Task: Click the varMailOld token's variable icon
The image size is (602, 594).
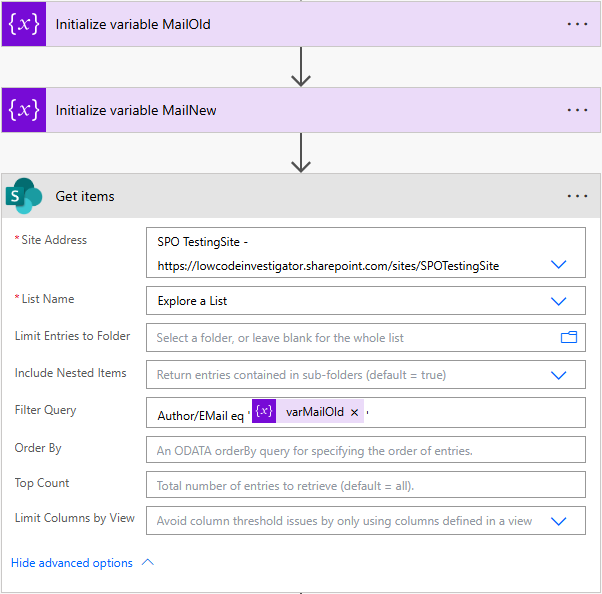Action: 264,412
